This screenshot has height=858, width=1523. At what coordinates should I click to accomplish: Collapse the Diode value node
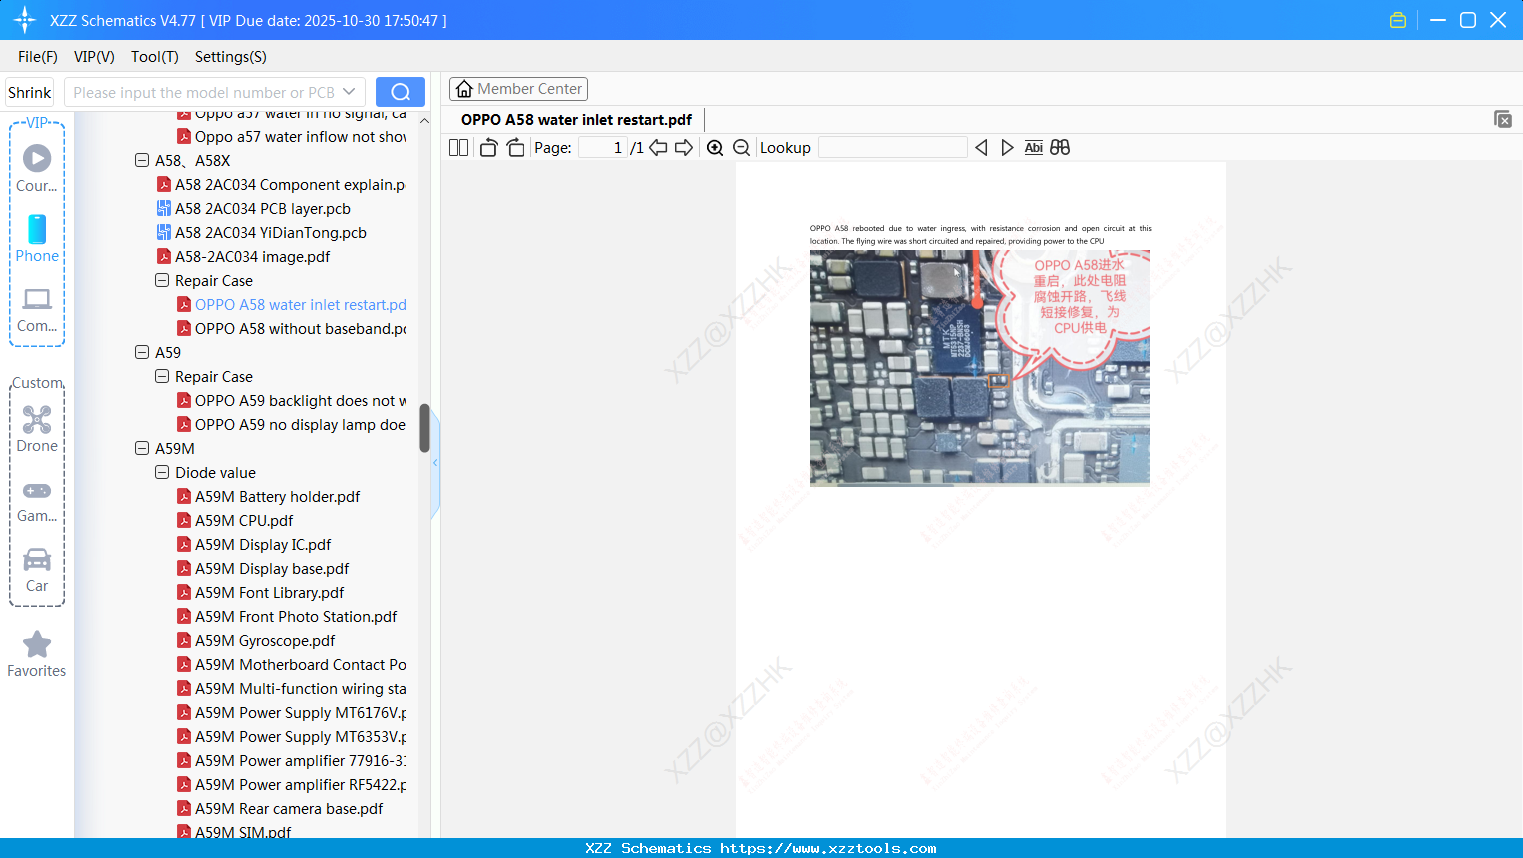[162, 472]
